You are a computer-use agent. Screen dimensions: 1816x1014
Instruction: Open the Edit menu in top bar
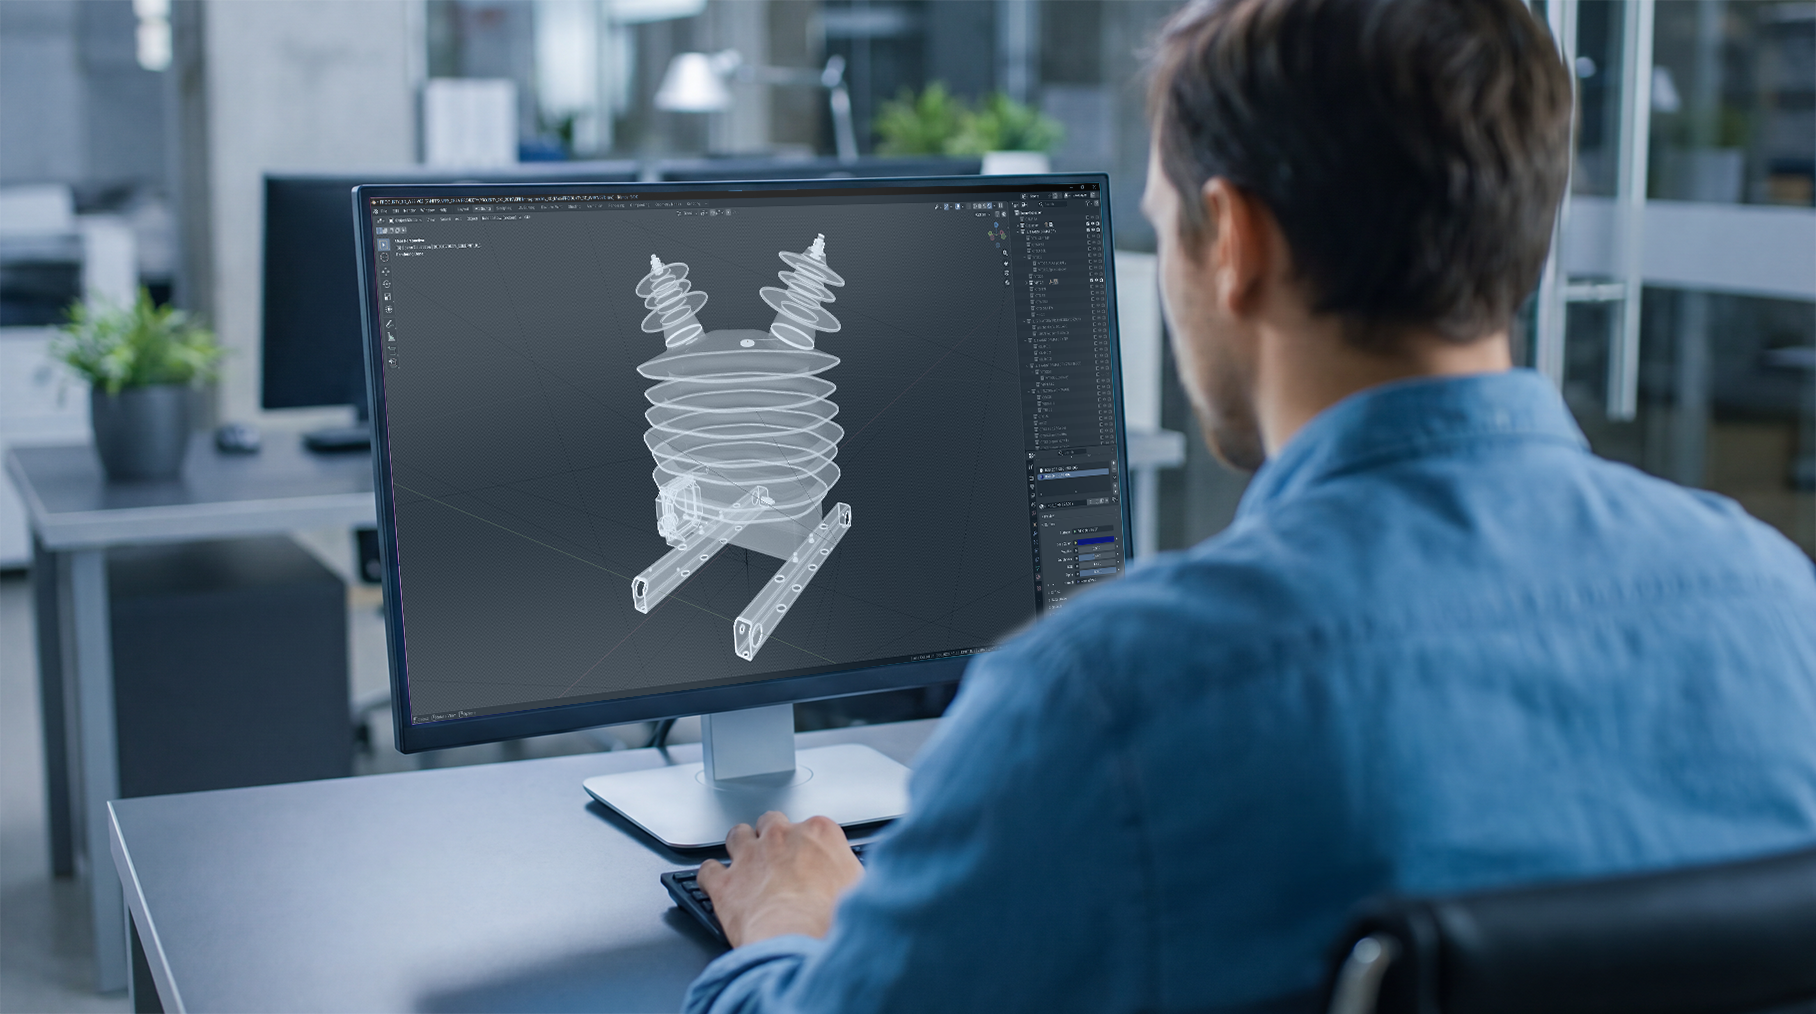point(397,211)
